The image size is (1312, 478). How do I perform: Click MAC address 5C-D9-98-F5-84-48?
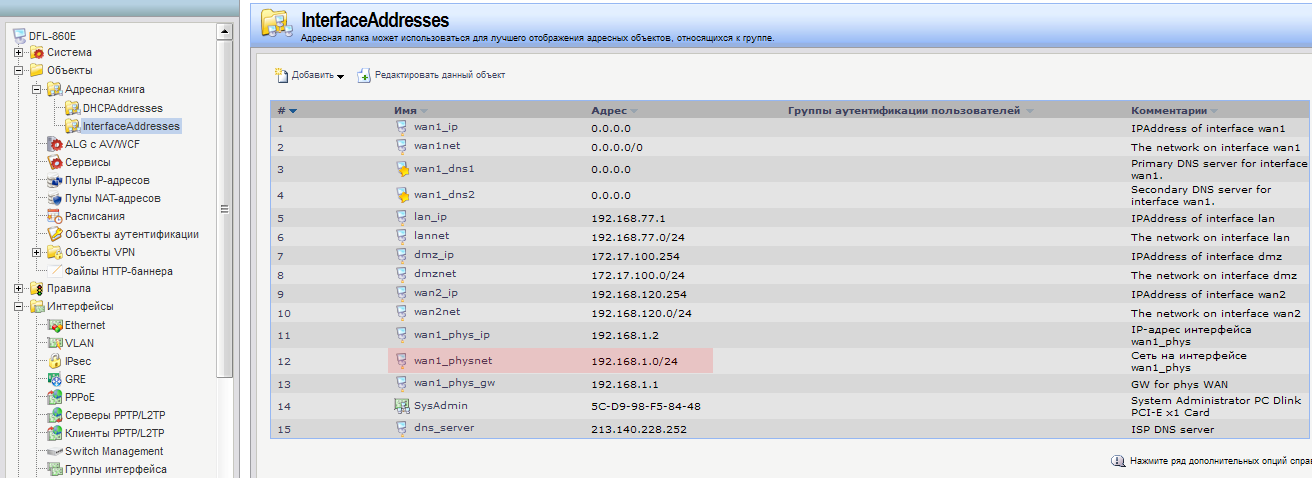coord(646,406)
